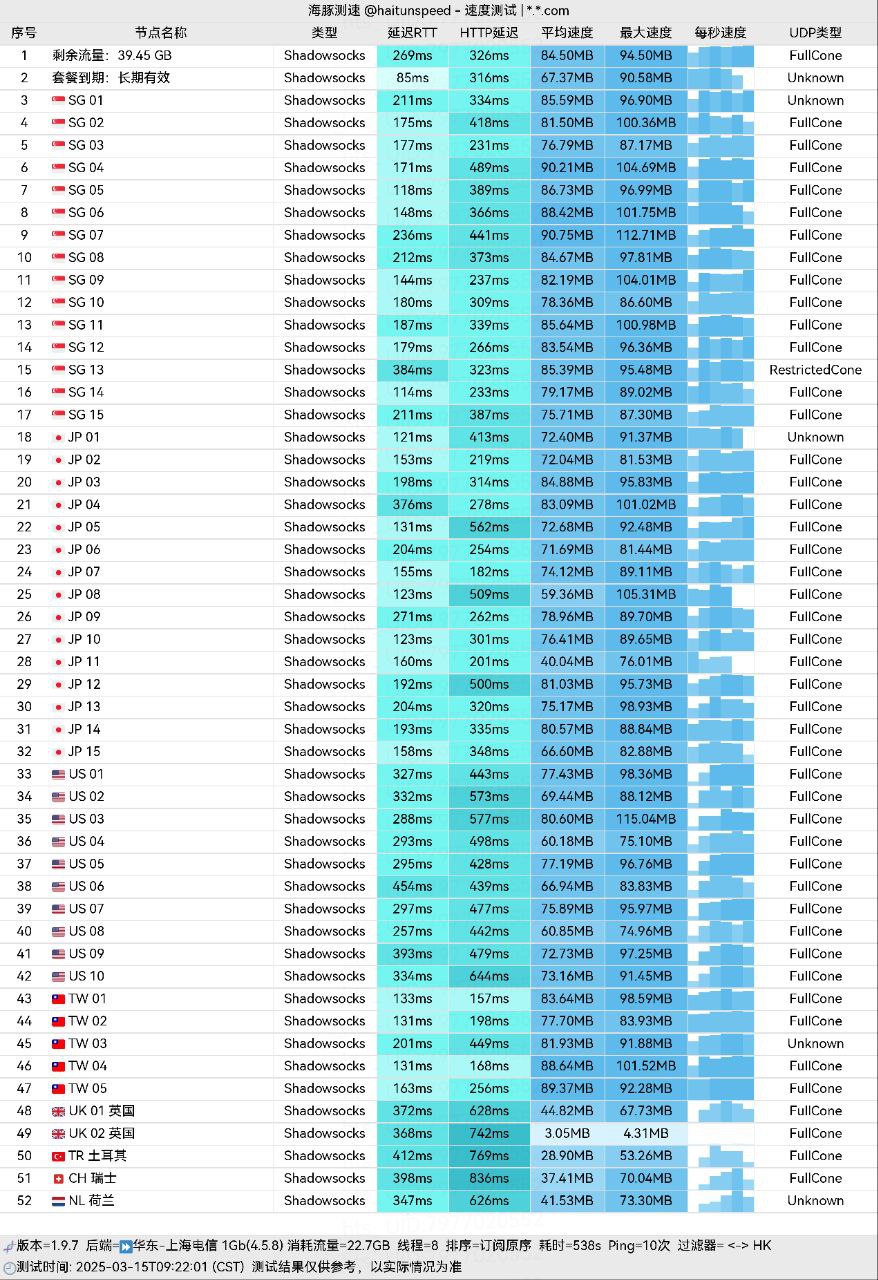
Task: Click the 157ms HTTP delay for TW 01
Action: point(489,999)
